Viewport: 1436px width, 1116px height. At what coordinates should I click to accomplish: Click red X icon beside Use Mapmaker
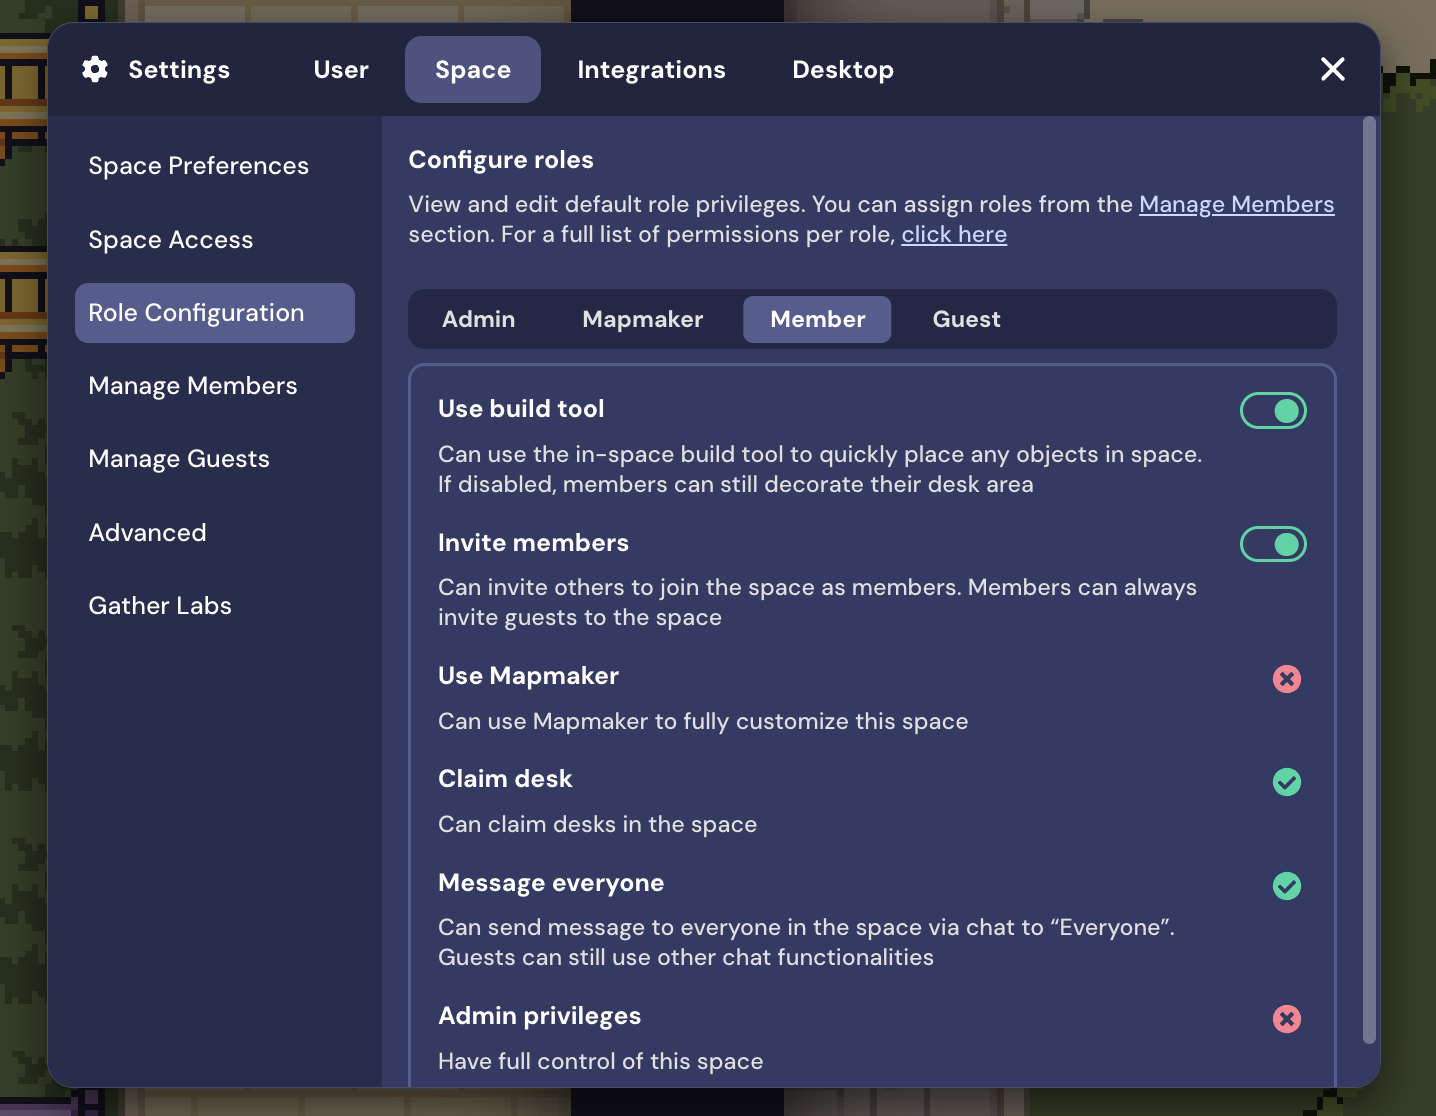point(1286,679)
